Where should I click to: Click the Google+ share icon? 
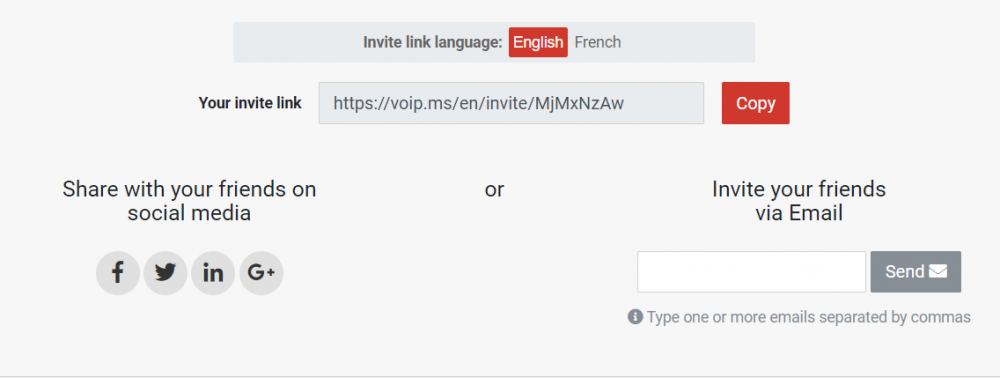click(261, 273)
